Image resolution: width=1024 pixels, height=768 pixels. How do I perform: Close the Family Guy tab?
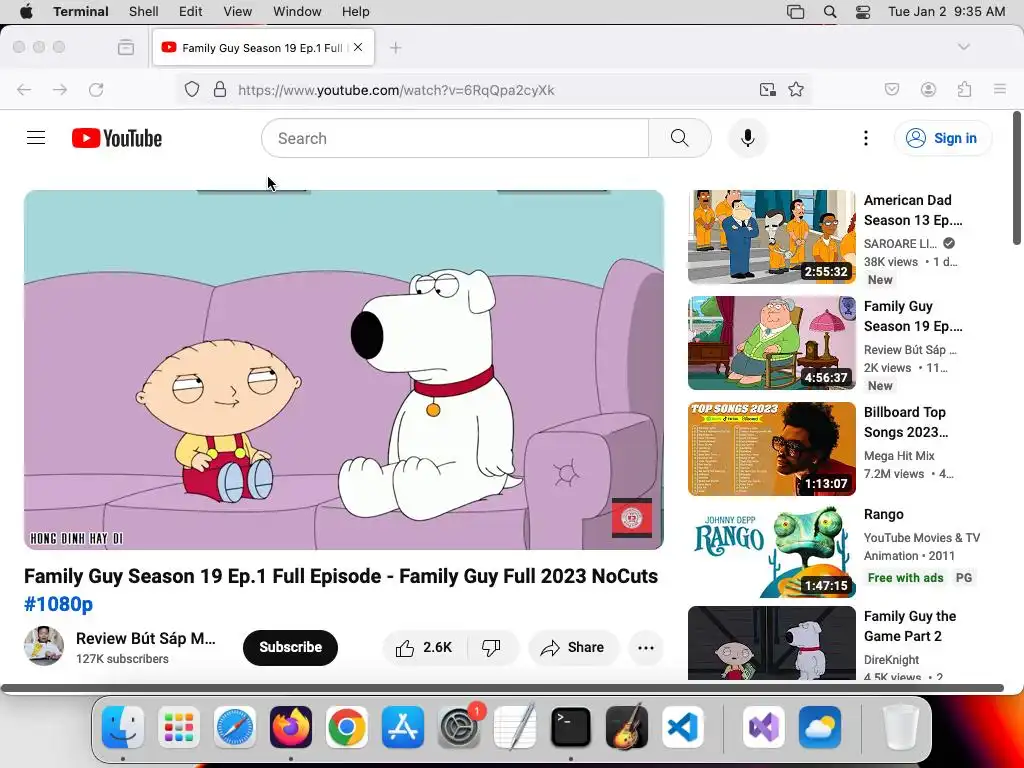point(358,47)
